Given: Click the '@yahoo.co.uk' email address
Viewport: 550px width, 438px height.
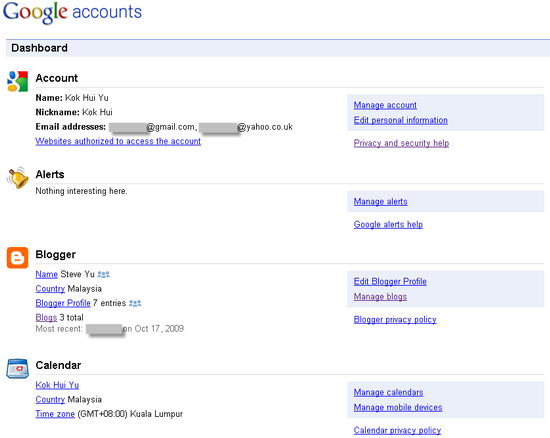Looking at the screenshot, I should pyautogui.click(x=265, y=127).
